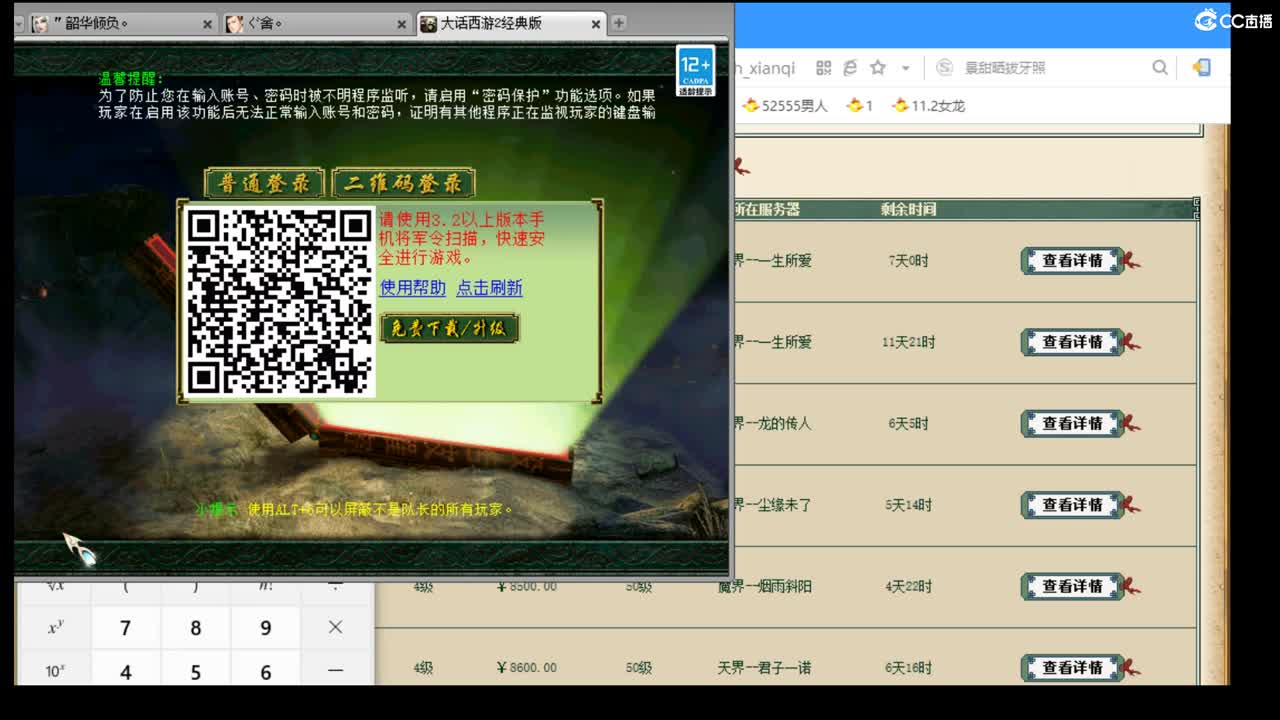
Task: Expand the dropdown arrow beside the star
Action: point(905,68)
